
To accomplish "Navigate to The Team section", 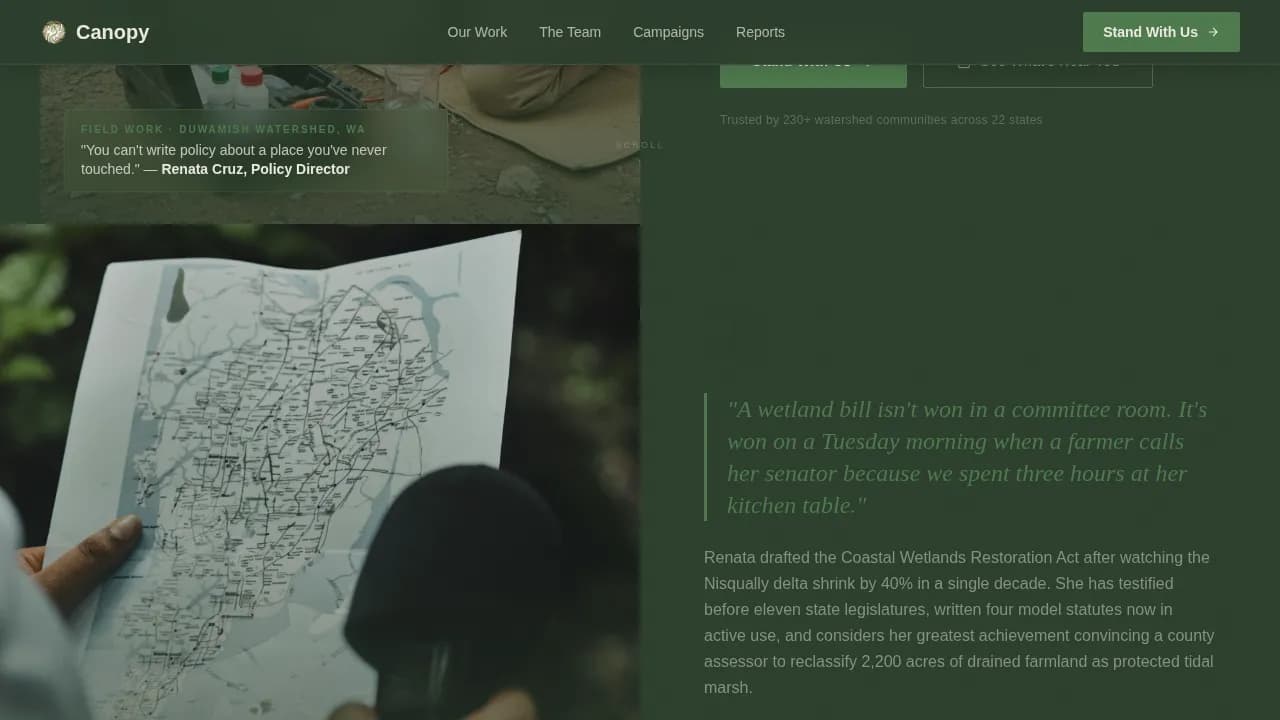I will coord(570,32).
